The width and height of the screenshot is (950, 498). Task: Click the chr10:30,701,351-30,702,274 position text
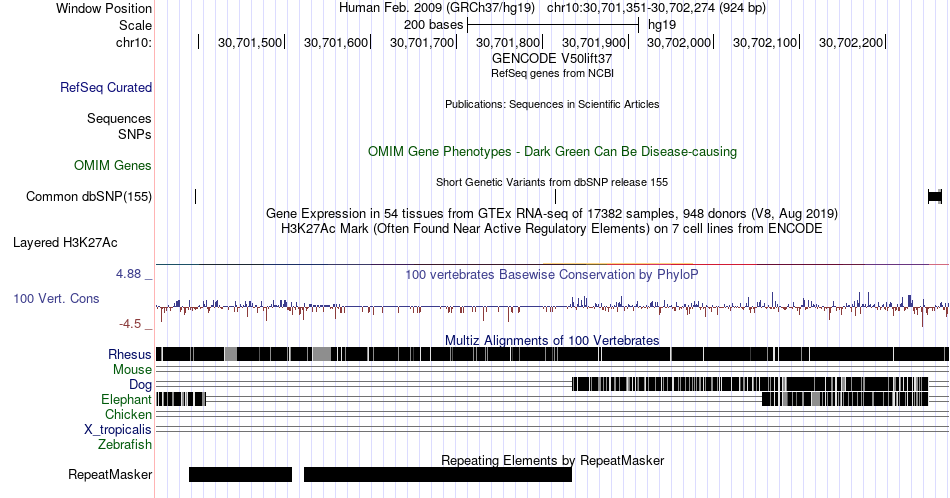[656, 8]
